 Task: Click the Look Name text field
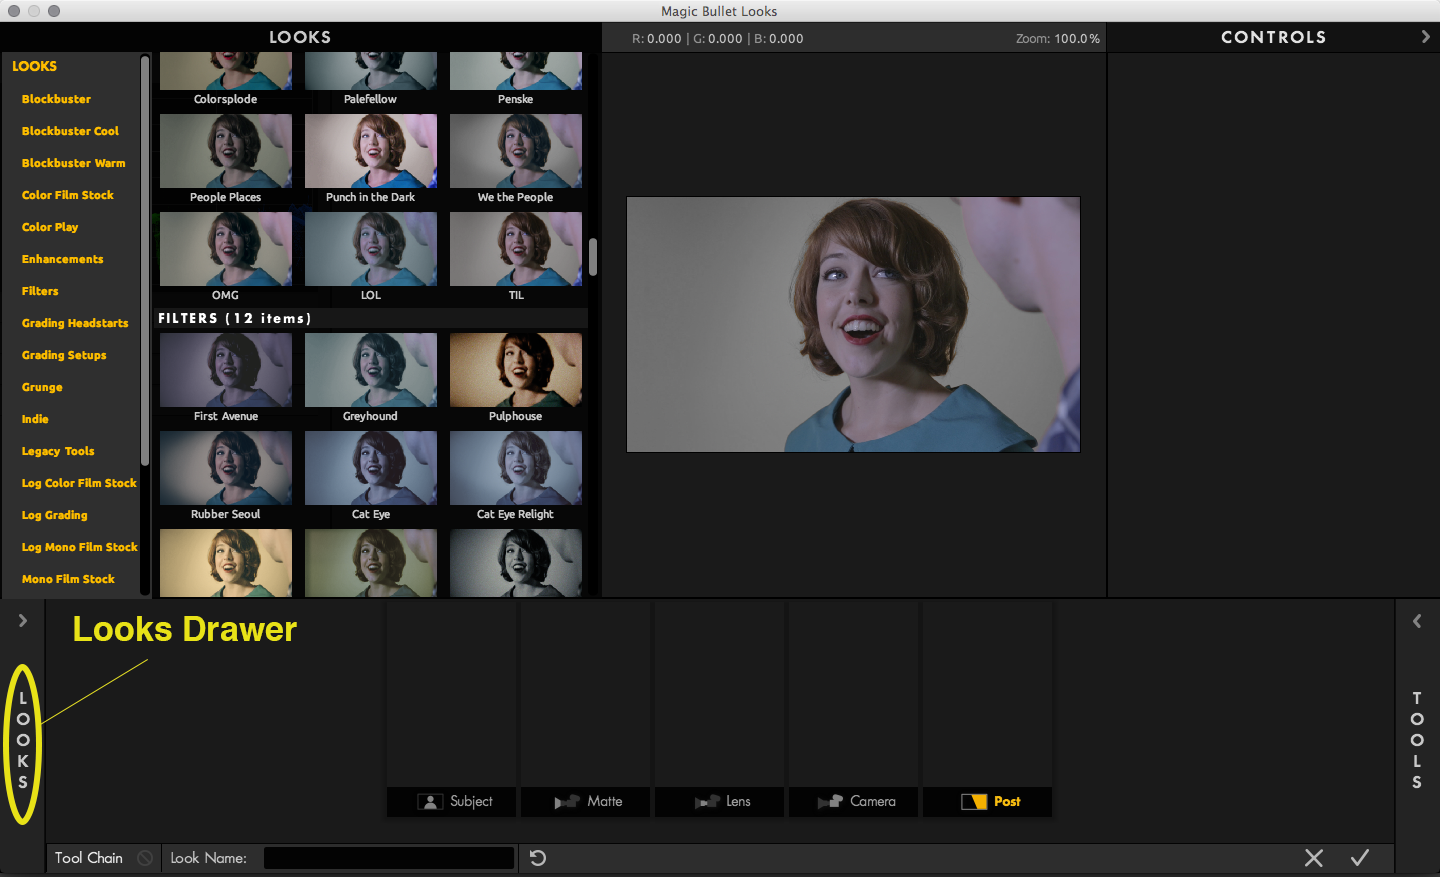coord(389,858)
